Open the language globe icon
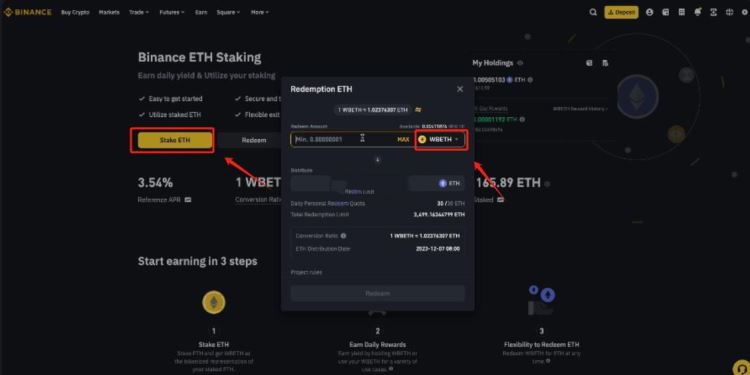Viewport: 750px width, 375px height. click(729, 12)
